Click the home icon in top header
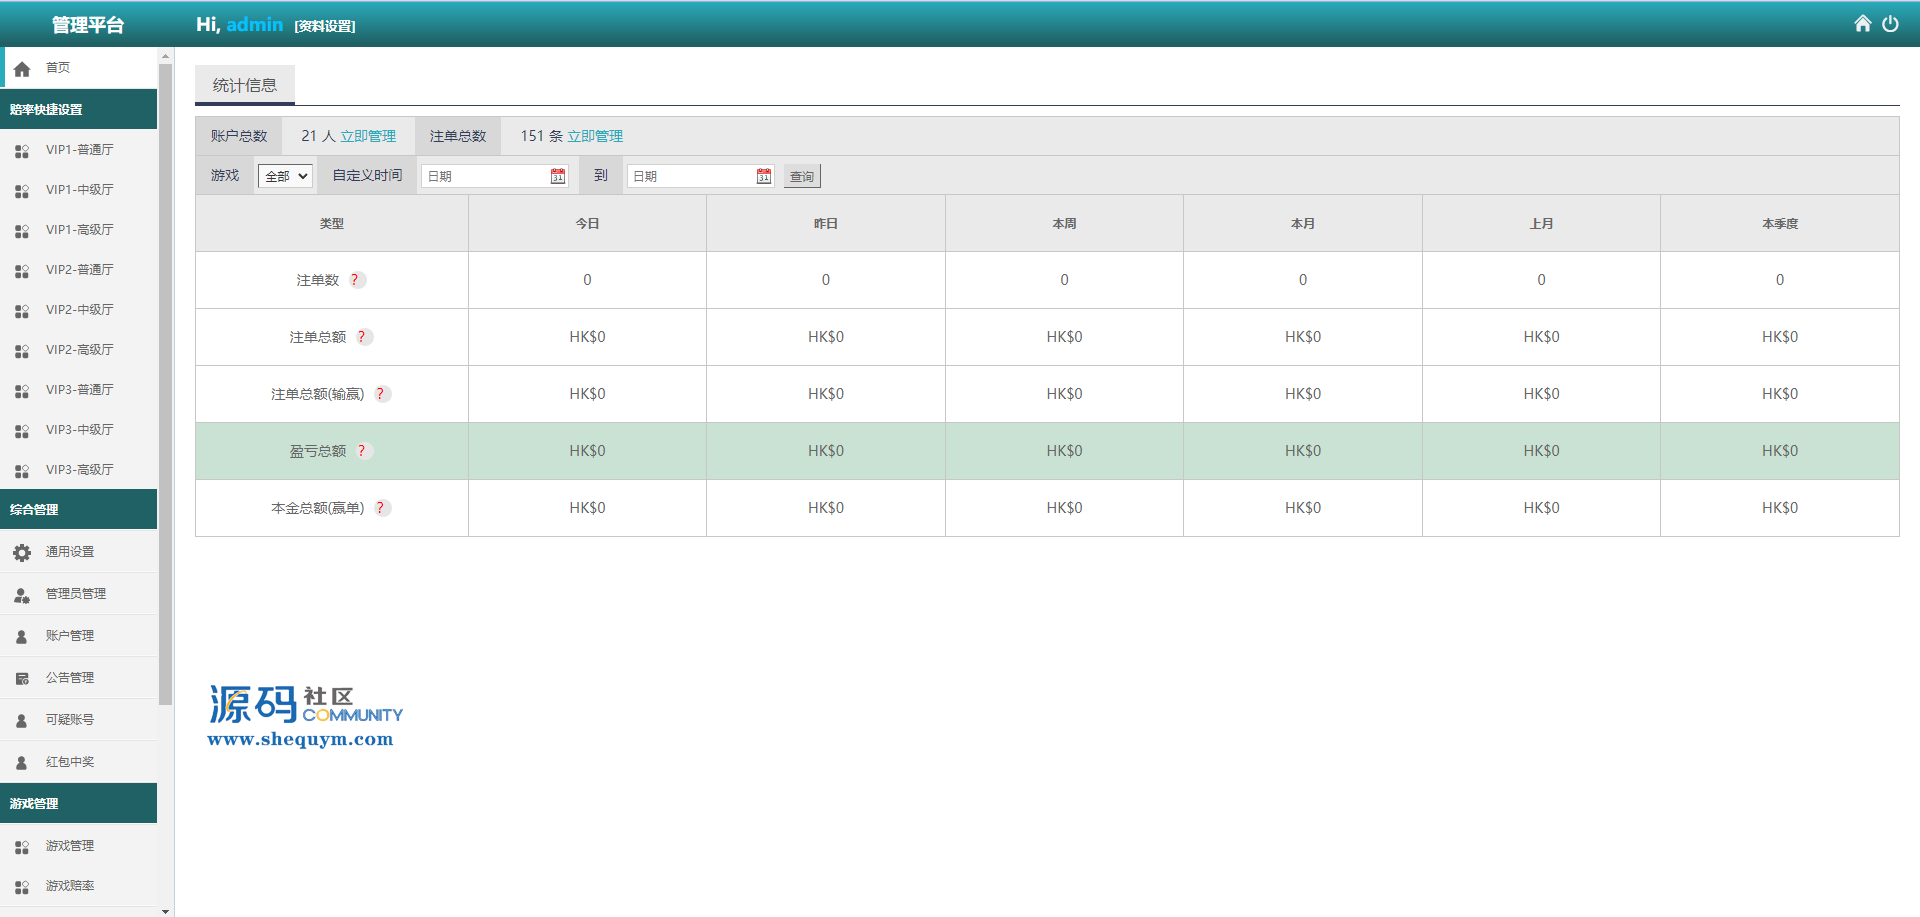This screenshot has height=917, width=1920. click(x=1862, y=24)
